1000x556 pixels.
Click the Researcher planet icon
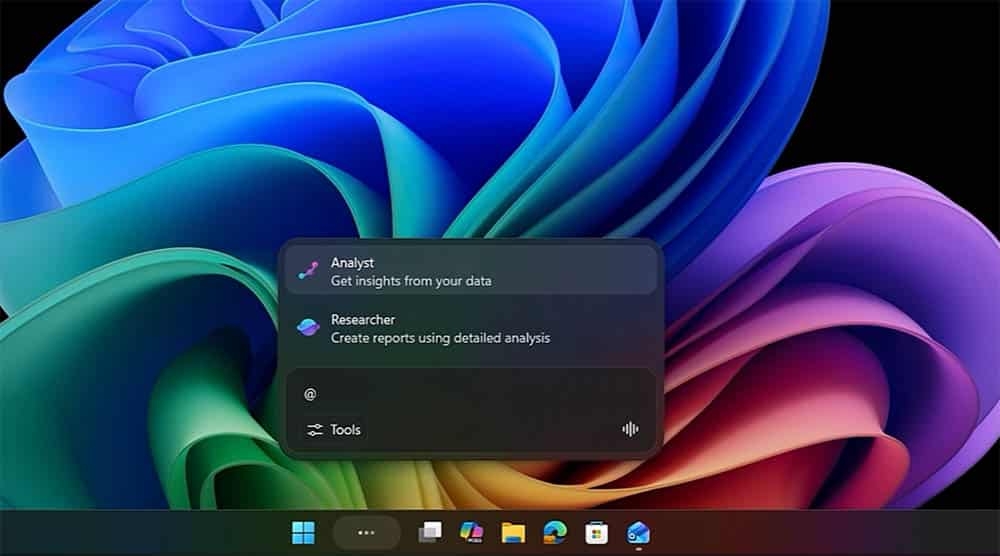pyautogui.click(x=309, y=328)
